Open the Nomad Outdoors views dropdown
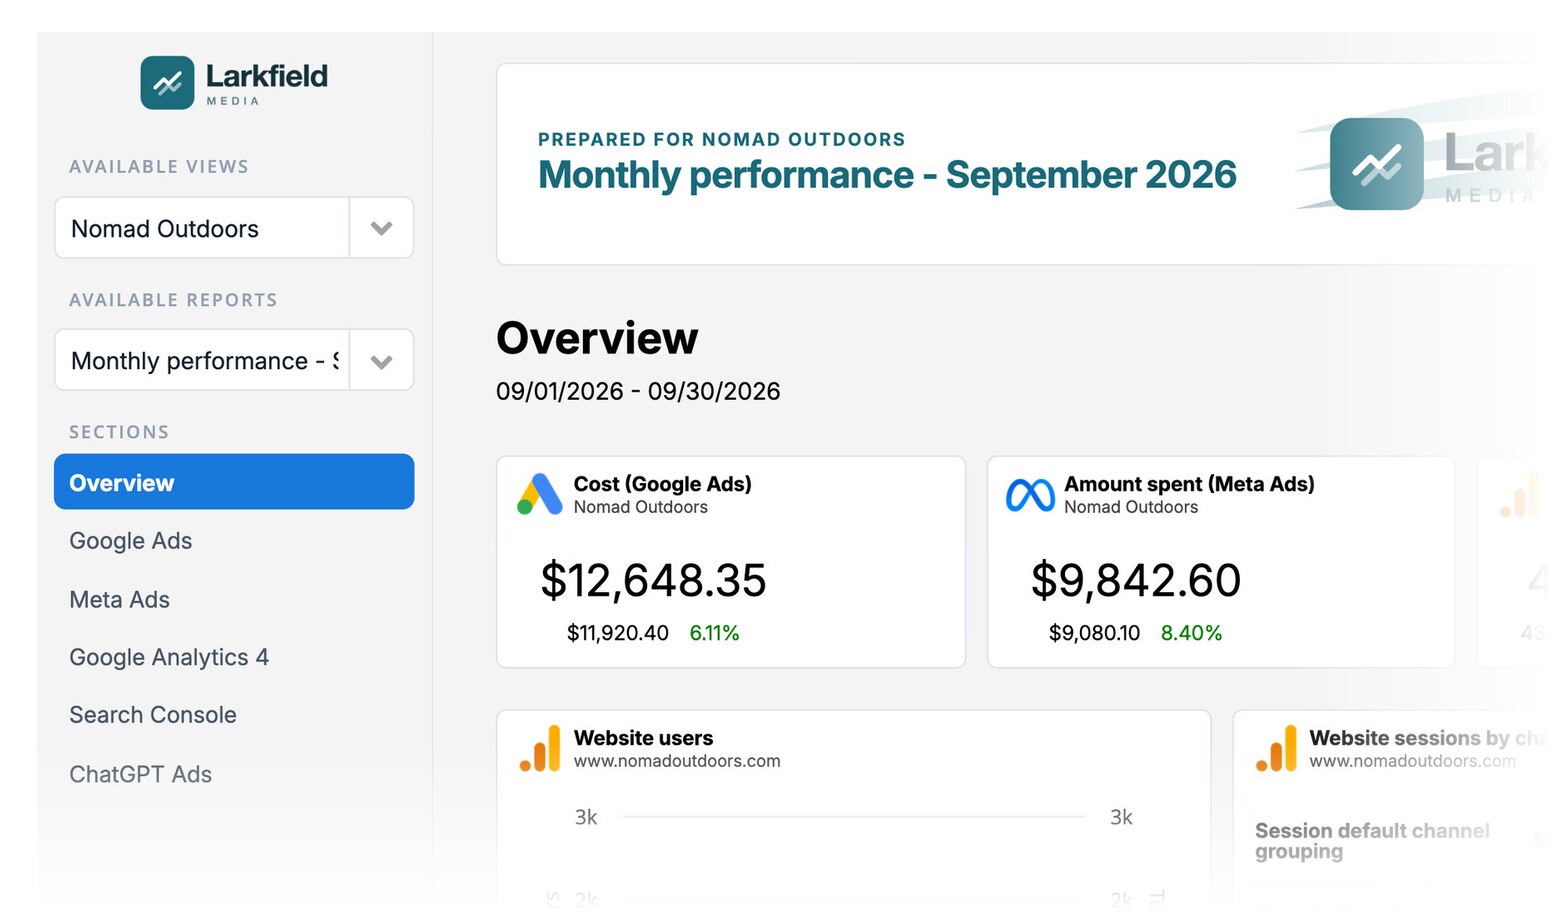 tap(234, 228)
